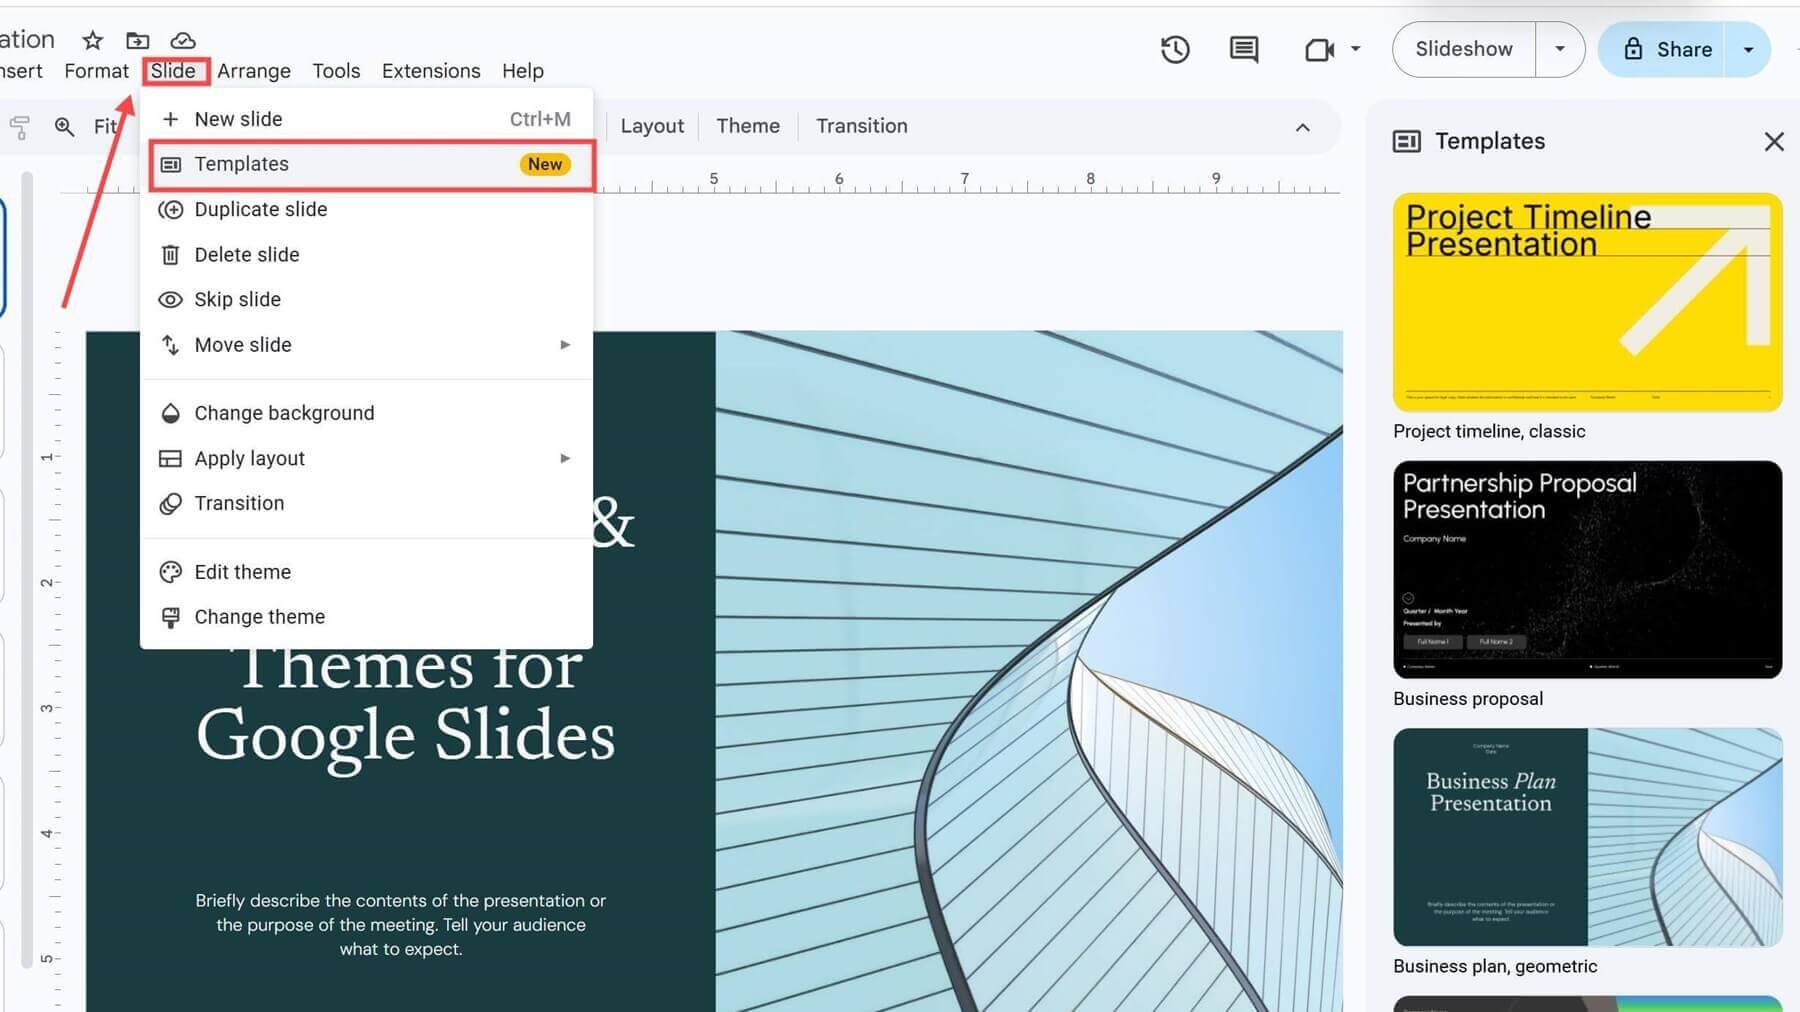This screenshot has height=1012, width=1800.
Task: Click the 'Google Slides' title text
Action: point(405,737)
